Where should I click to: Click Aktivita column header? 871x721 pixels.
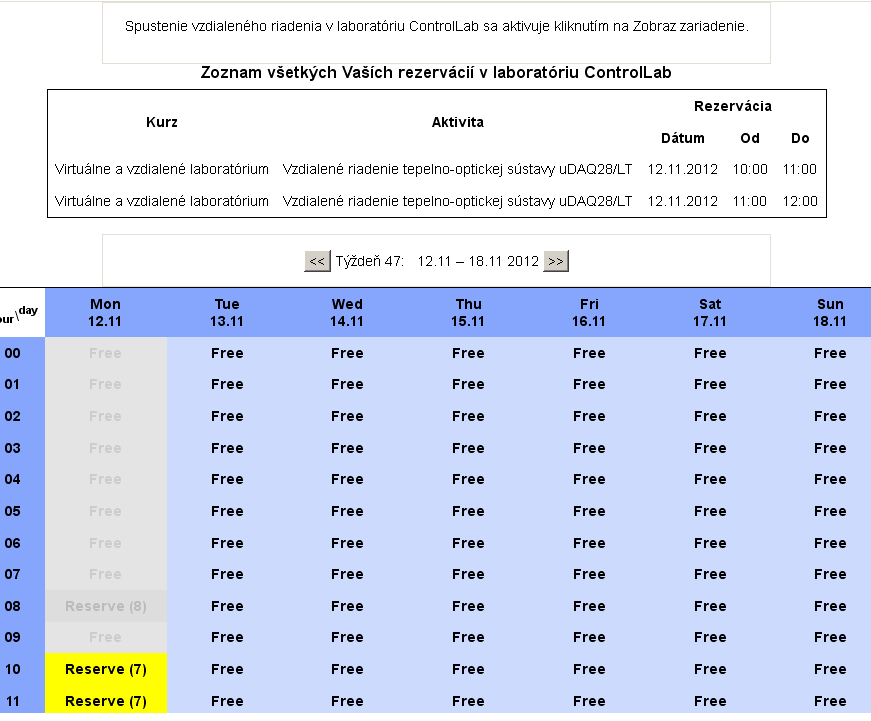pos(458,122)
